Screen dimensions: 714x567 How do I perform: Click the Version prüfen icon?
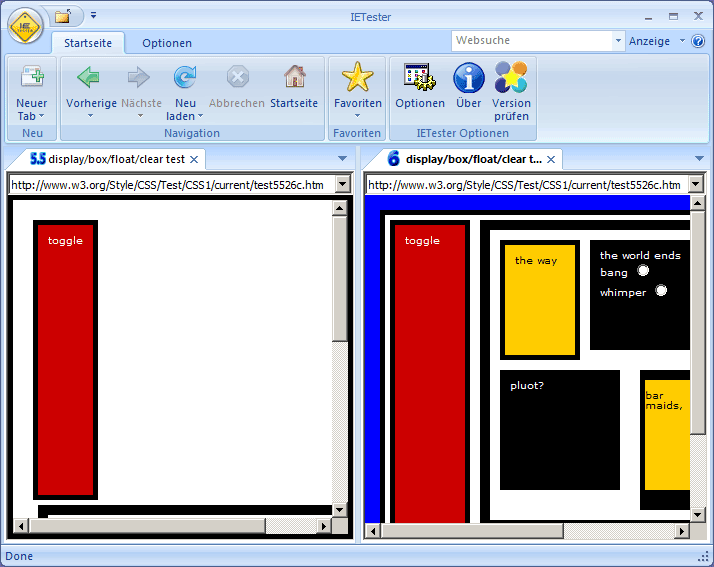pyautogui.click(x=511, y=77)
